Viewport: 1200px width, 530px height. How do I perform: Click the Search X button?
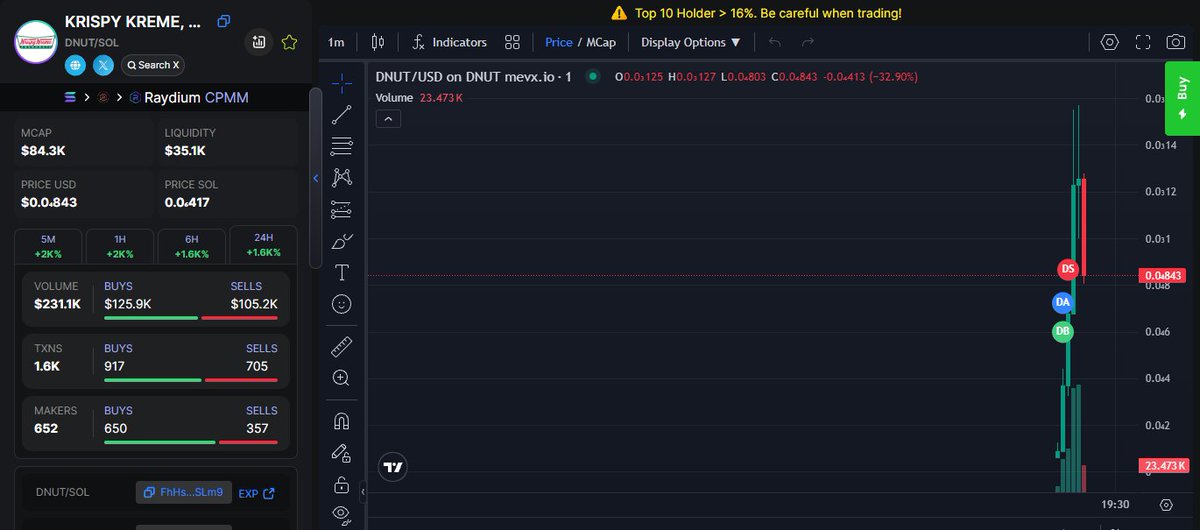coord(153,65)
